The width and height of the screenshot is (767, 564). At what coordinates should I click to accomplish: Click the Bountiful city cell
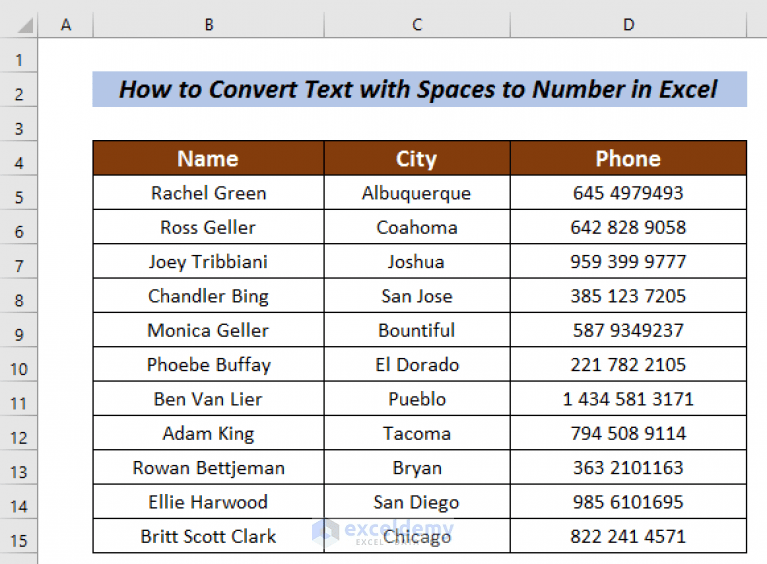pos(417,330)
